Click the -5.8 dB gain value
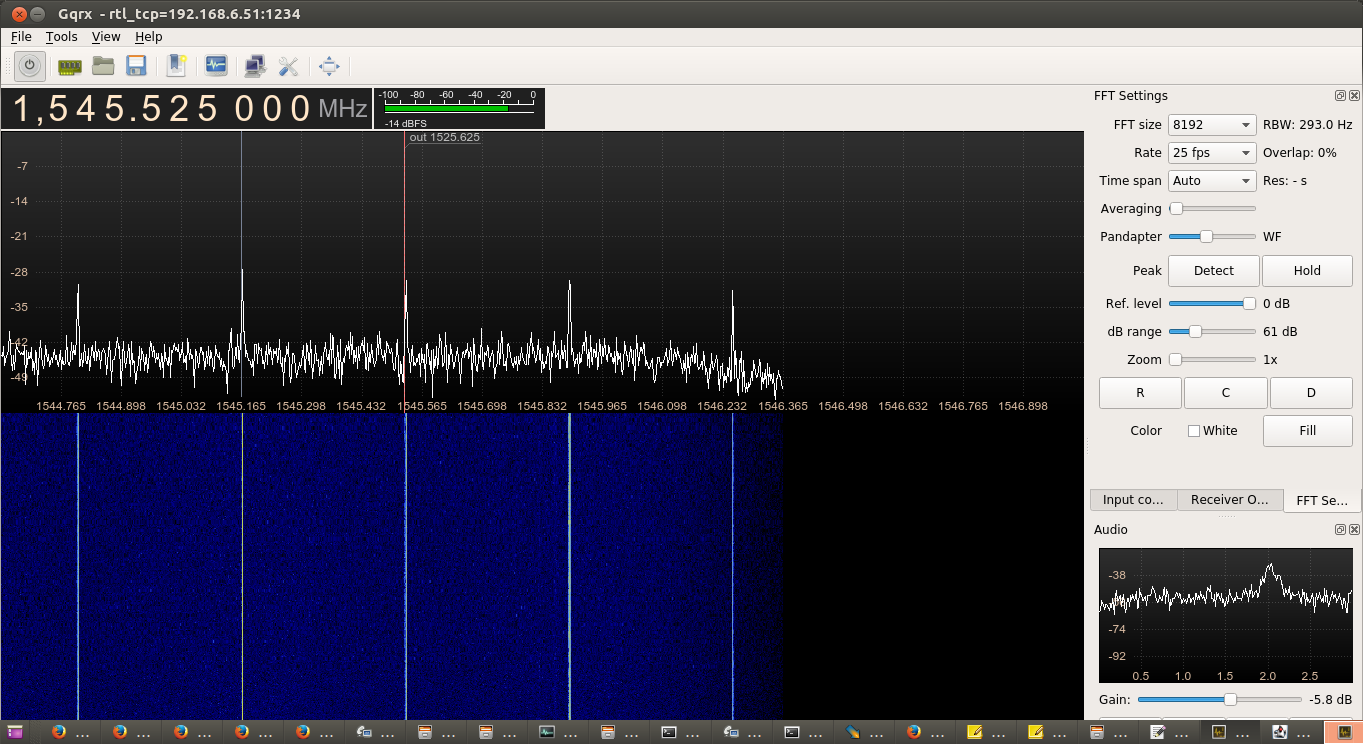 [1331, 700]
